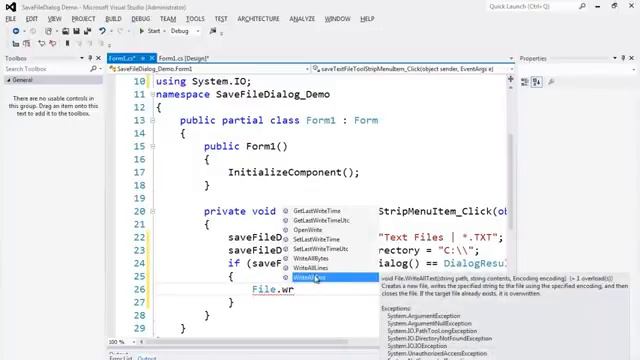Open the VIEW menu

tap(54, 19)
